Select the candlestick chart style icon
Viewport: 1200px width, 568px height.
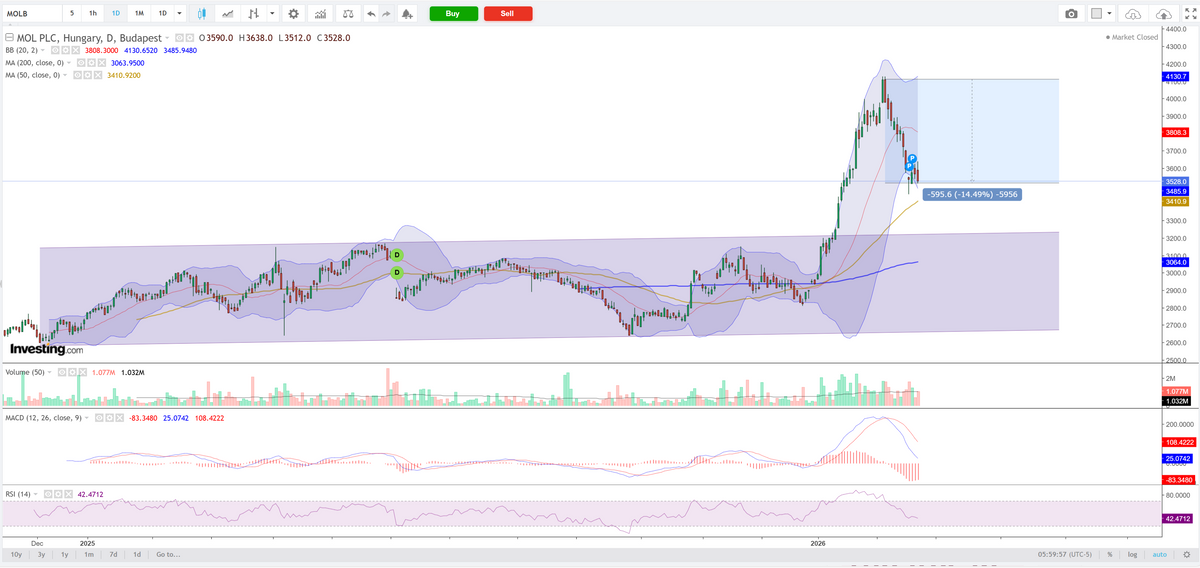[x=203, y=14]
